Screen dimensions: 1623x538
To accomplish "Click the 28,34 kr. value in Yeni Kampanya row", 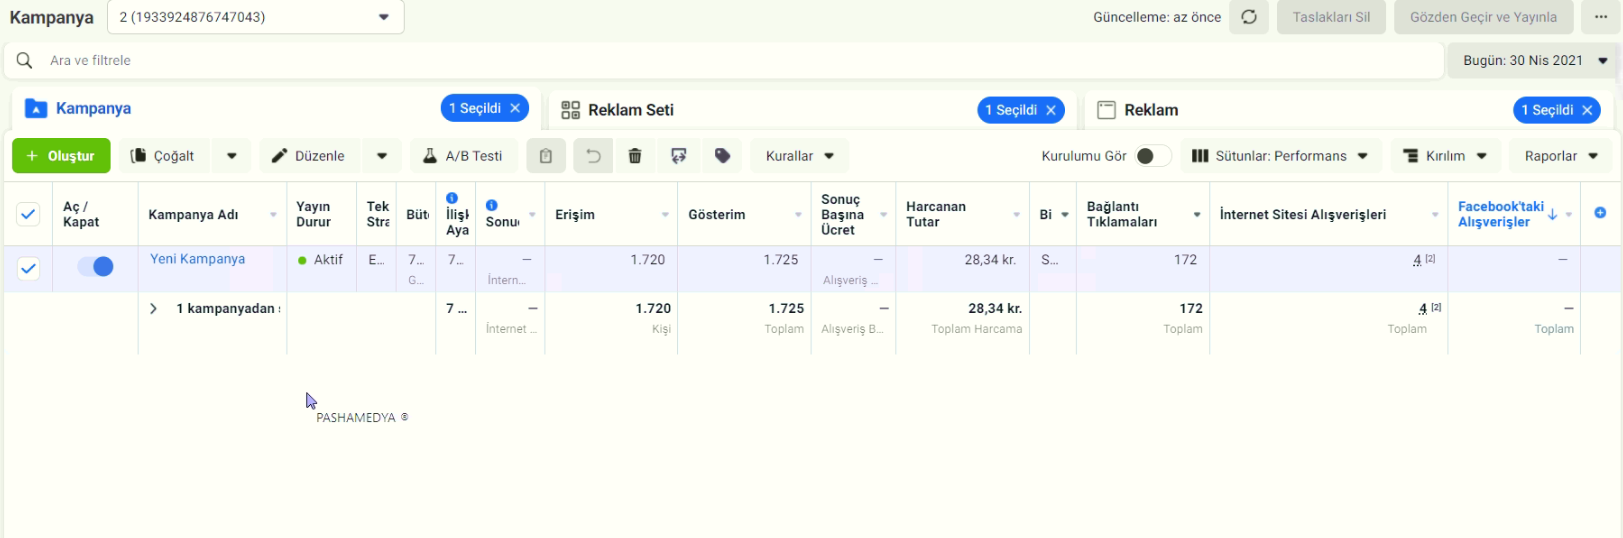I will click(990, 260).
